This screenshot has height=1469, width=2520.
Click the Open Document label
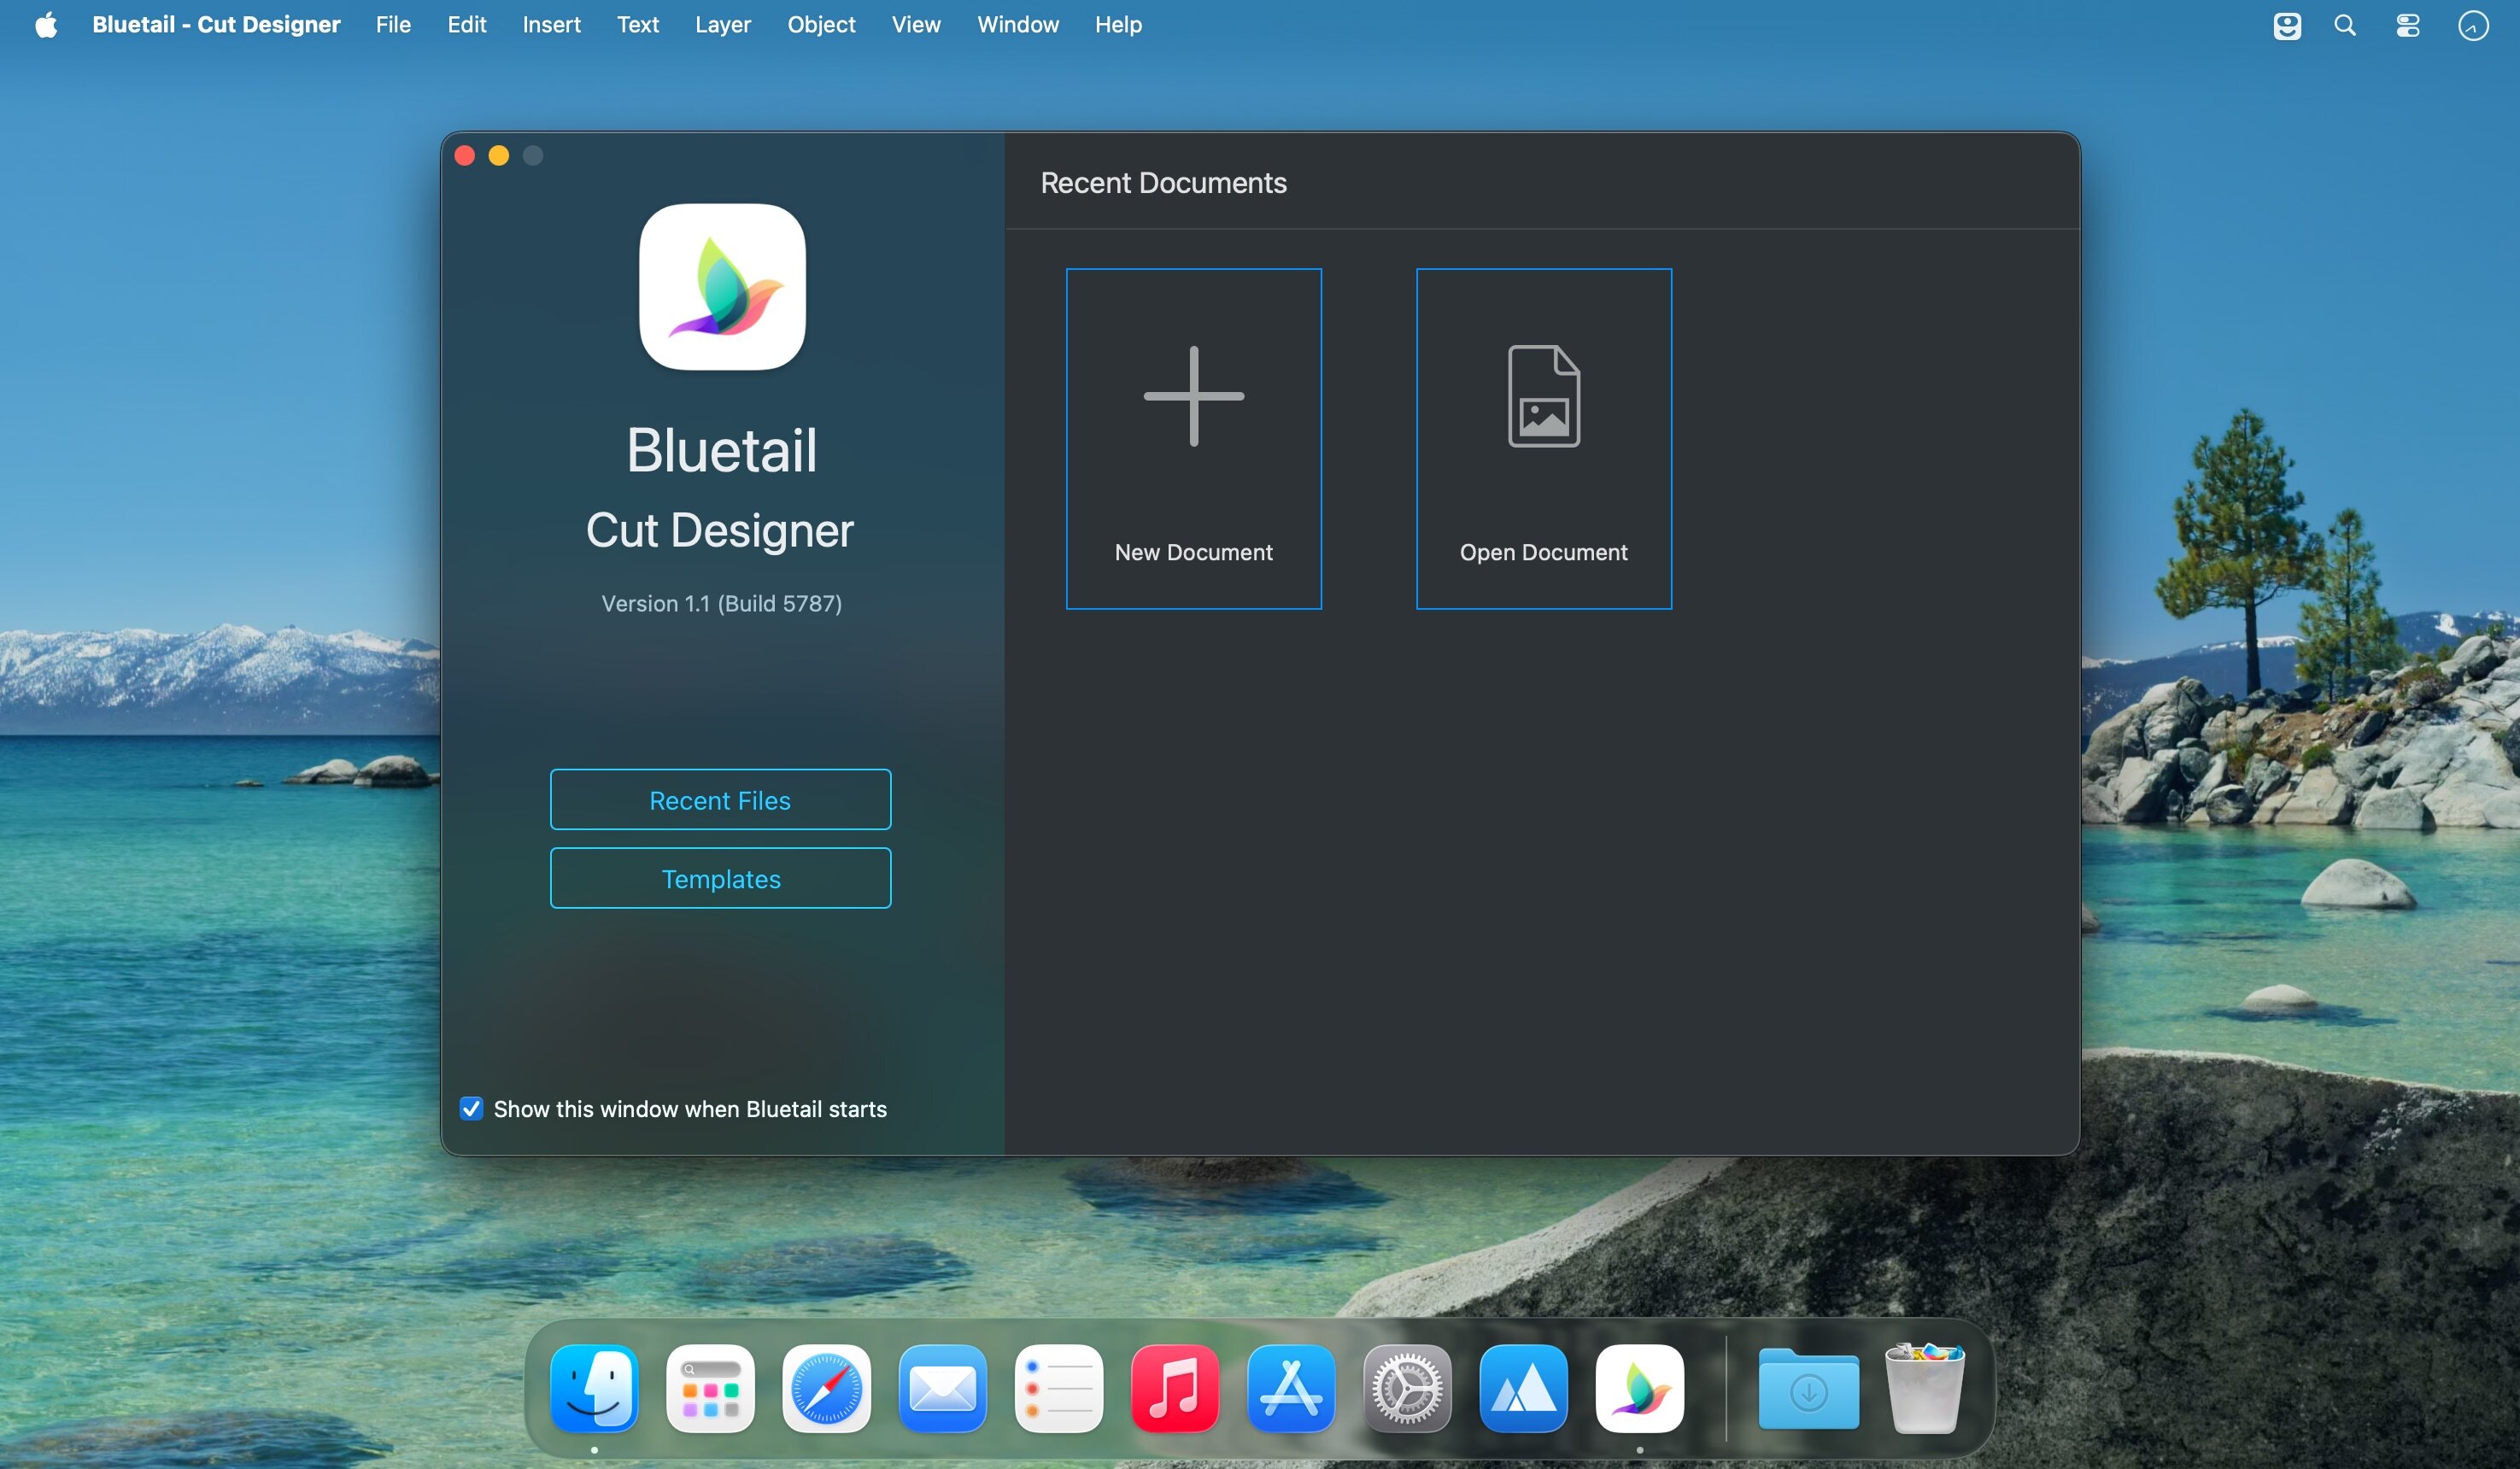1543,552
